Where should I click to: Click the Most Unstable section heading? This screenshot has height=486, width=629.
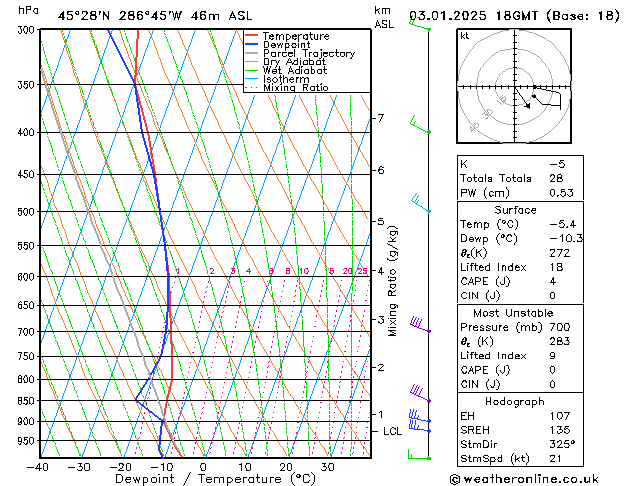point(513,313)
